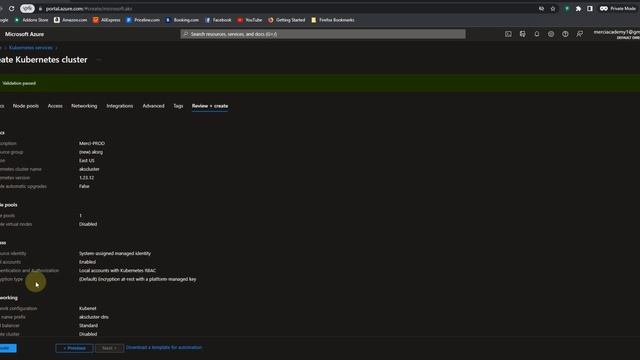Click the (new) aksrg resource group value
This screenshot has height=360, width=640.
tap(91, 152)
